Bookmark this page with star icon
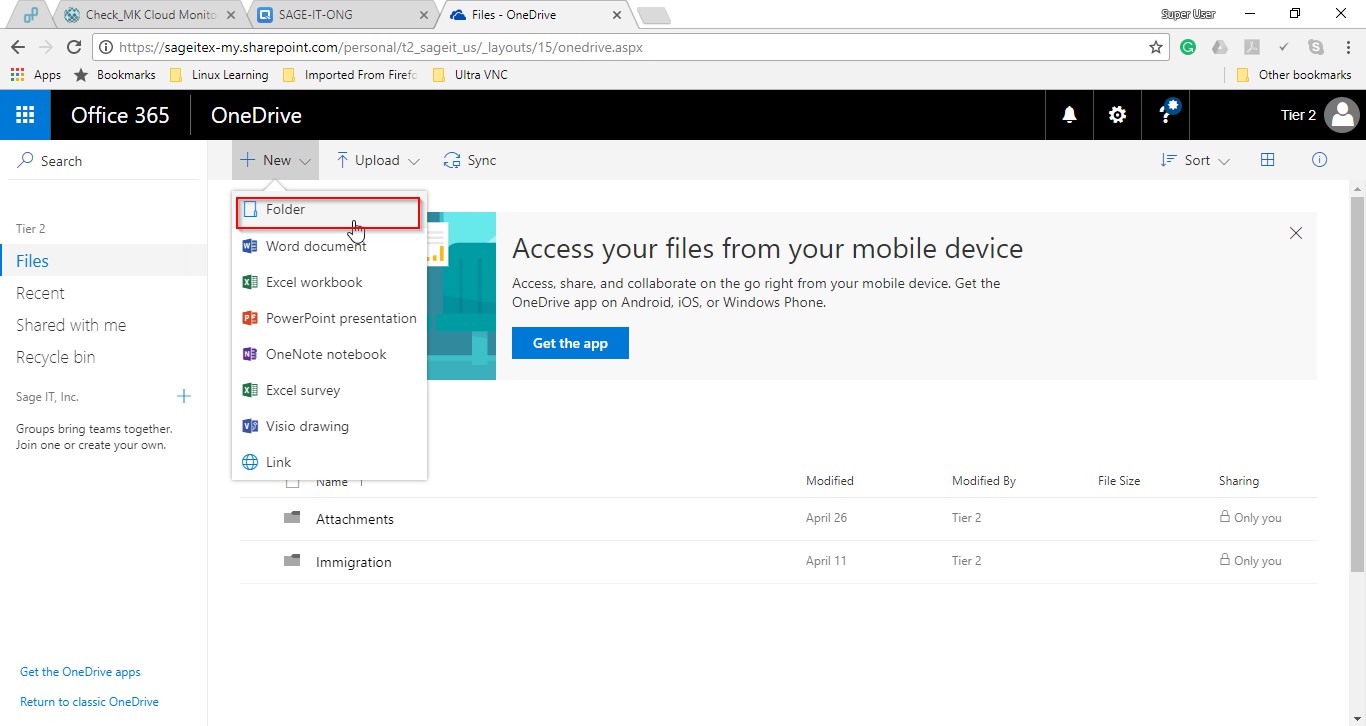Viewport: 1366px width, 726px height. coord(1156,47)
